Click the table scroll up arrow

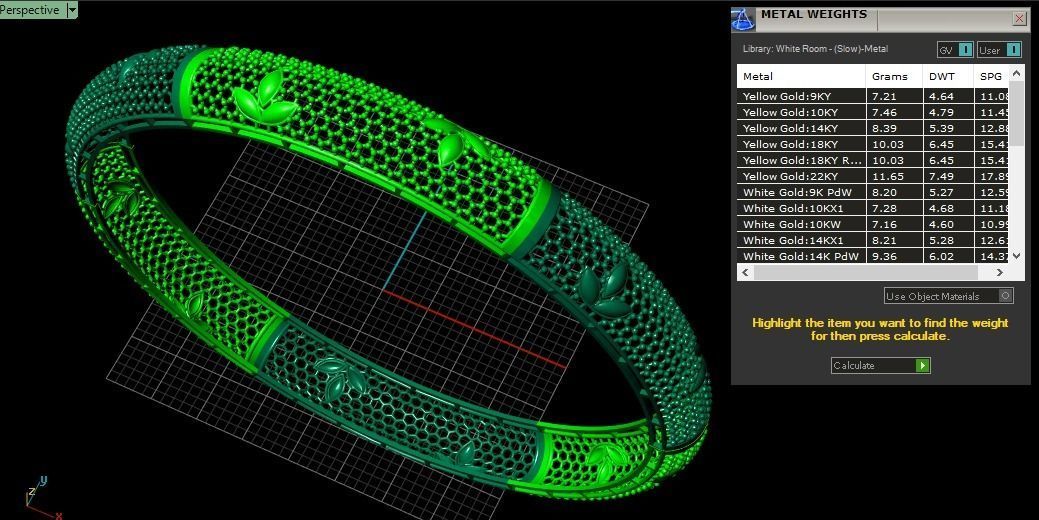(x=1016, y=72)
